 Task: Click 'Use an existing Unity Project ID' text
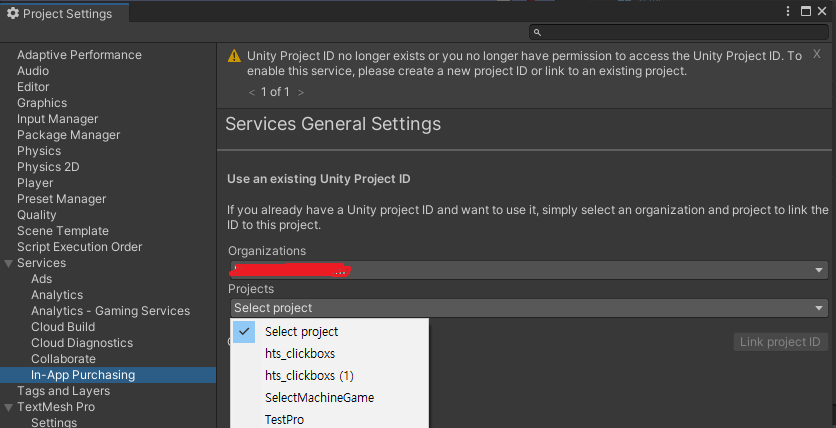coord(319,179)
